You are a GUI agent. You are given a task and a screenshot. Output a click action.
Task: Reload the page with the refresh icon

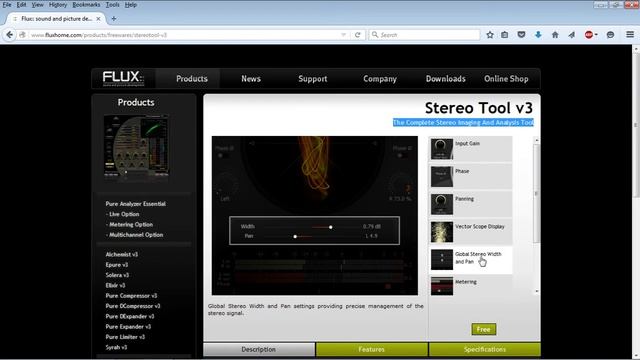click(358, 35)
